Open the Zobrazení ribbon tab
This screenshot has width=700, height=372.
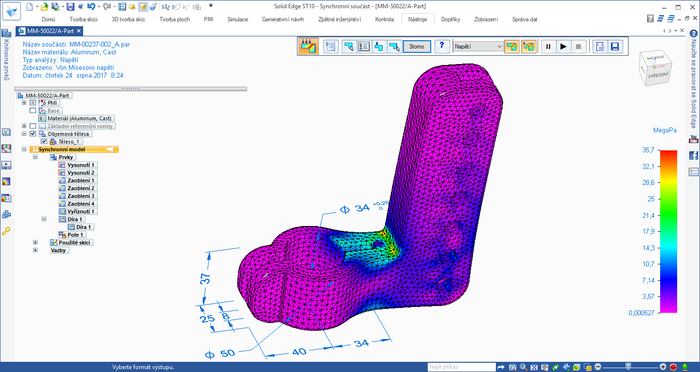[x=486, y=19]
